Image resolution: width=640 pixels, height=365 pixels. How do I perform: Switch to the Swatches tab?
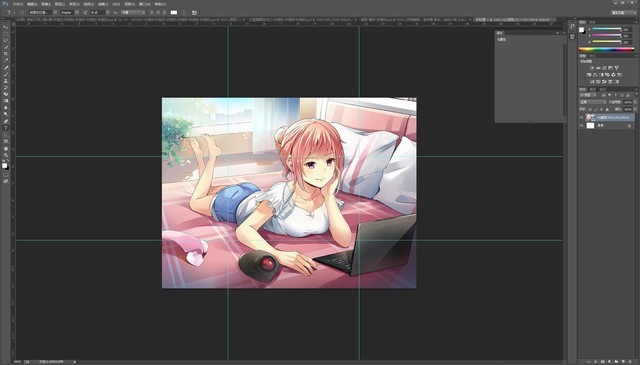point(592,22)
